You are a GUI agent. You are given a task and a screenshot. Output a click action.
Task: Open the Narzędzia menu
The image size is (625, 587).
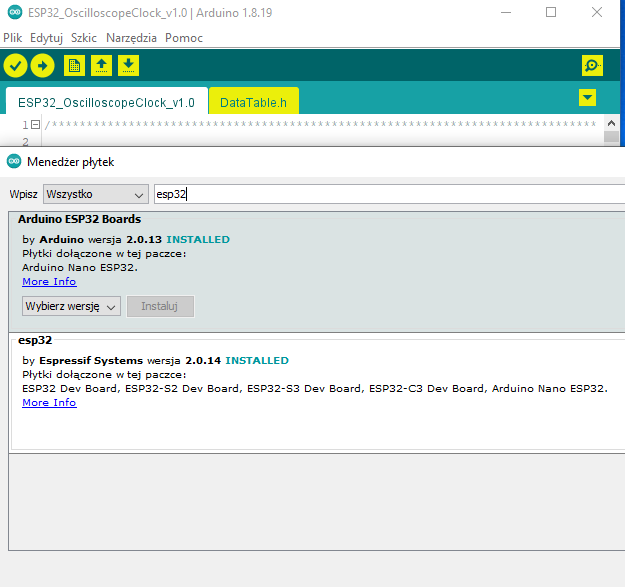131,38
